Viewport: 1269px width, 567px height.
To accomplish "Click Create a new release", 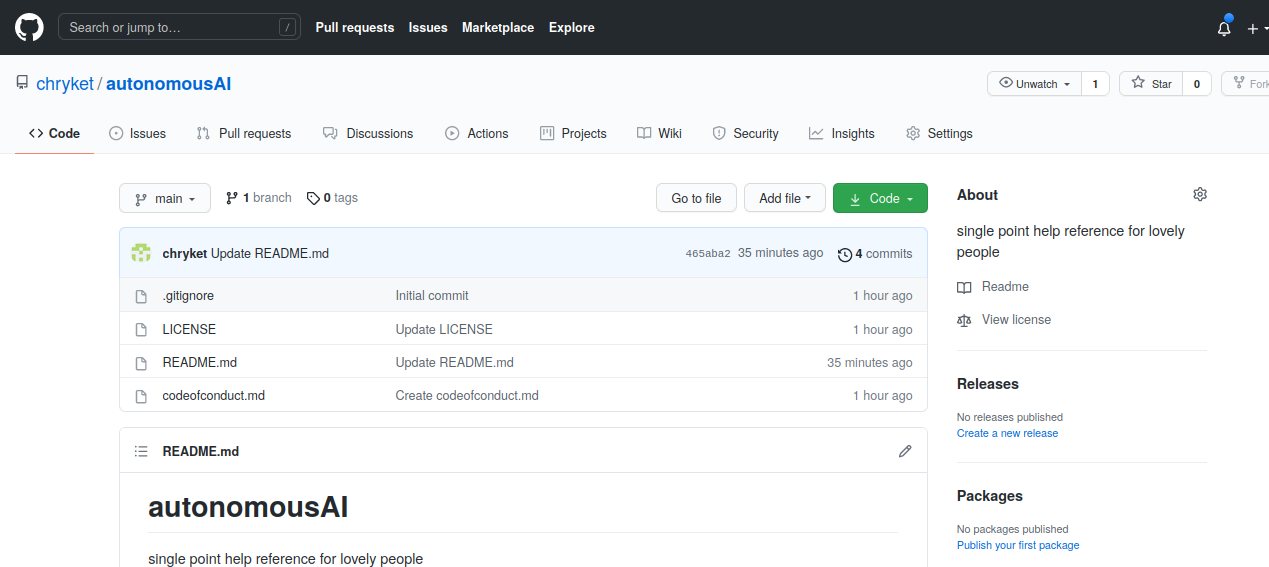I will pyautogui.click(x=1007, y=433).
